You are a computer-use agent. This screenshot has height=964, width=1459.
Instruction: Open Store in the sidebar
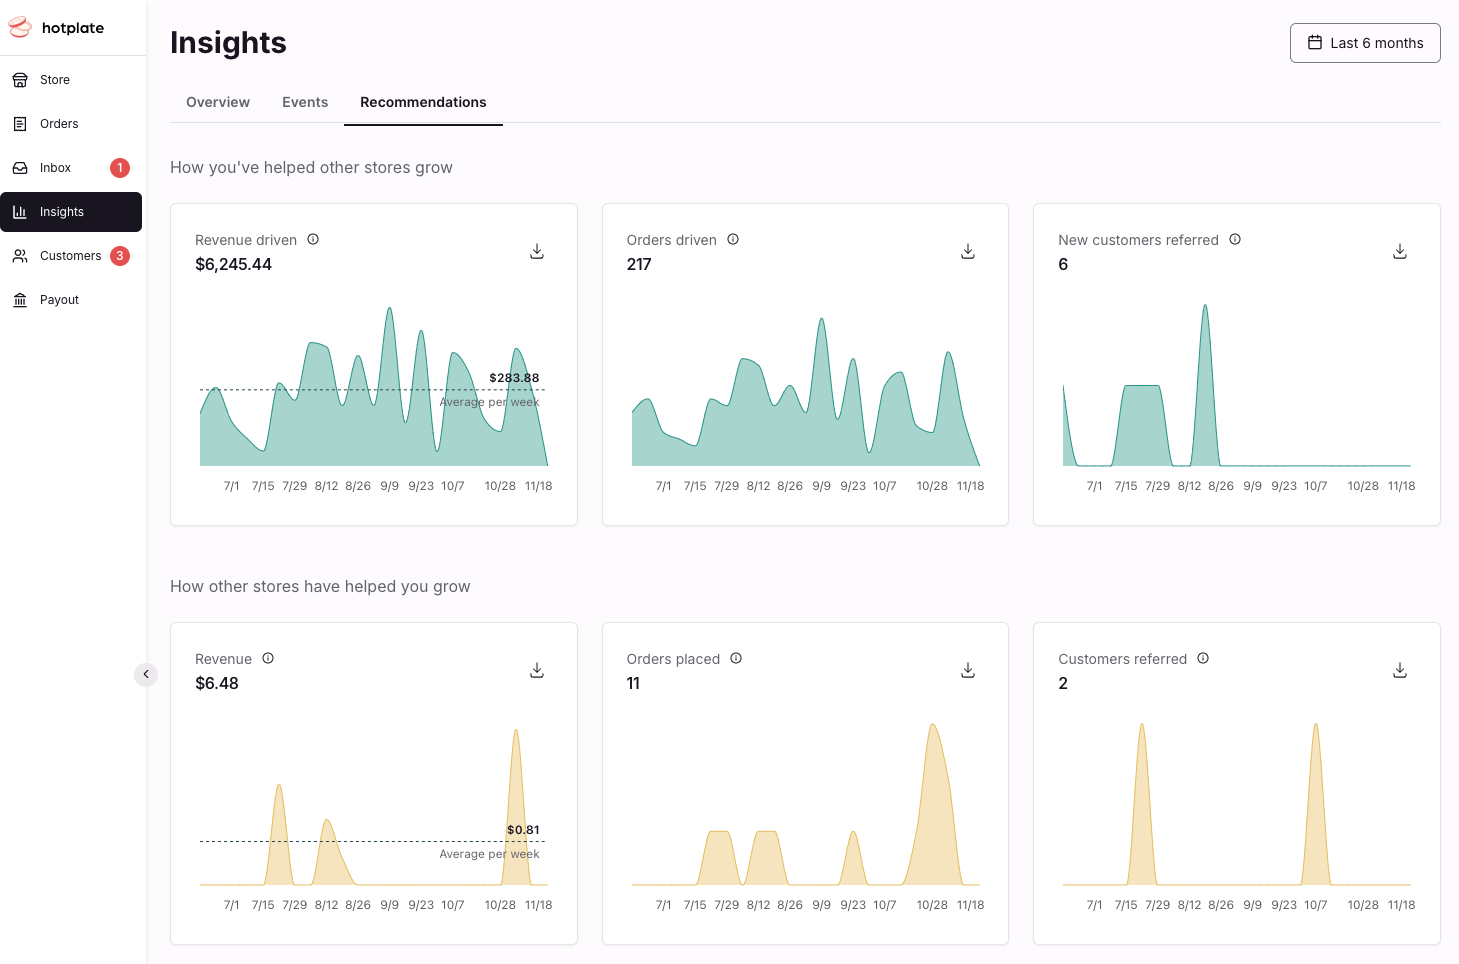pyautogui.click(x=55, y=80)
